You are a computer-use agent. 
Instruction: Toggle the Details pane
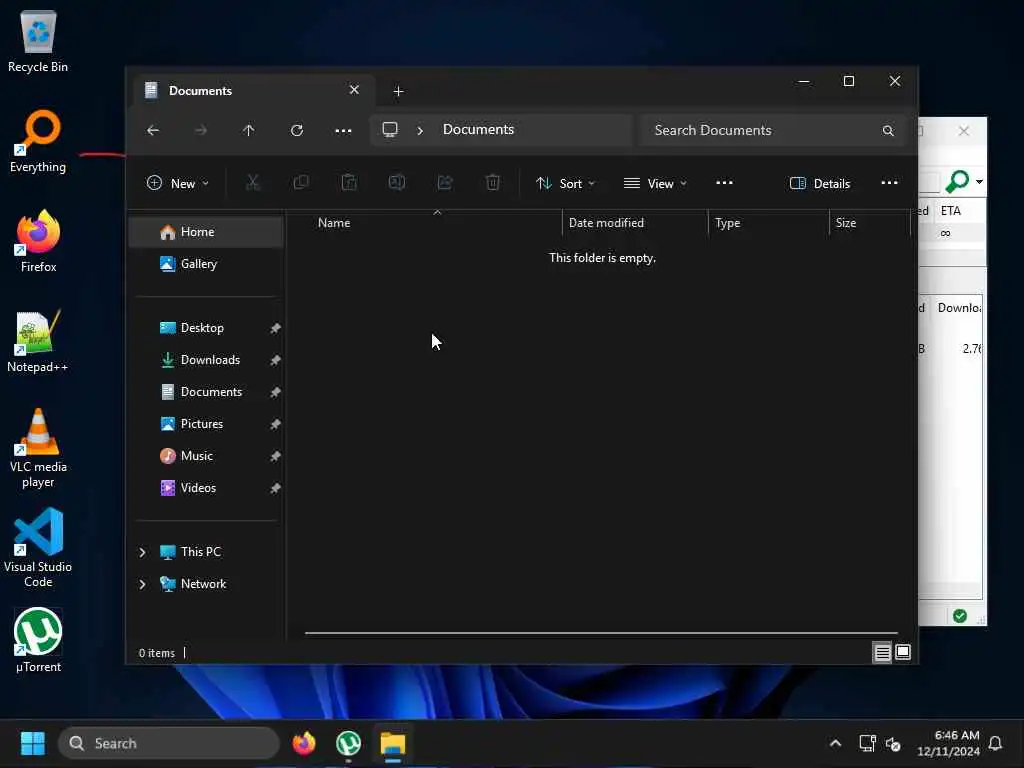820,184
